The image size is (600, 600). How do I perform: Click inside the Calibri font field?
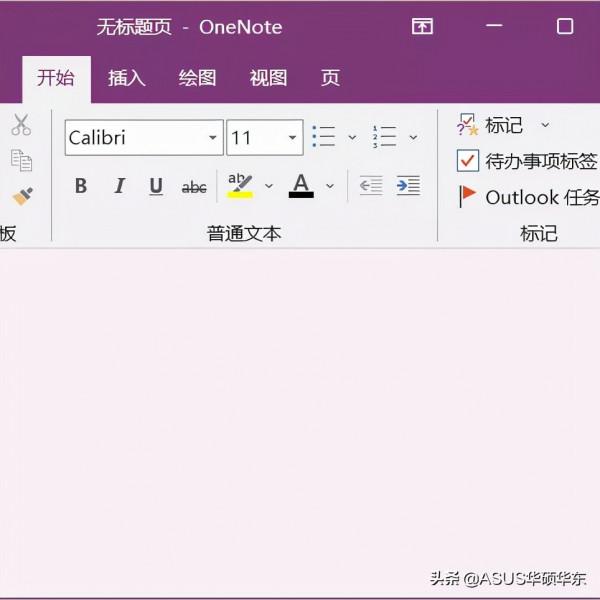click(x=144, y=137)
